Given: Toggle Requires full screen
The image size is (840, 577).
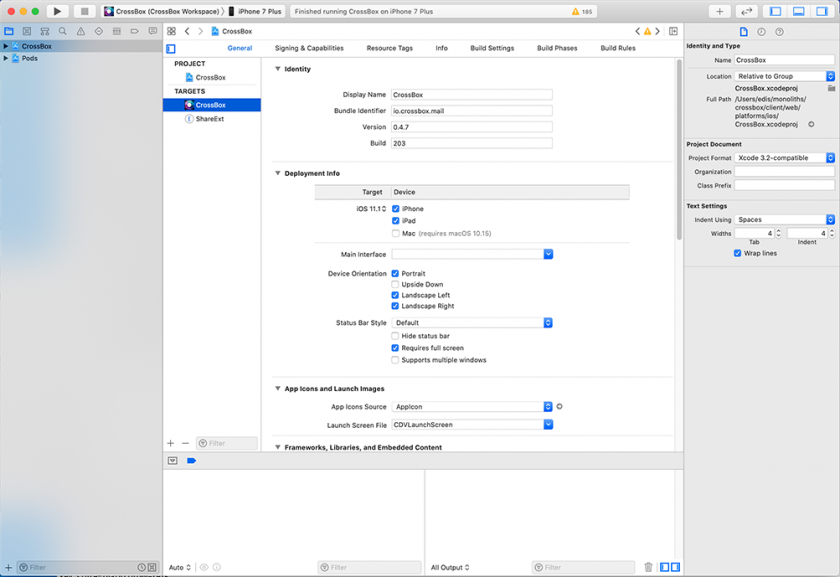Looking at the screenshot, I should click(x=395, y=348).
